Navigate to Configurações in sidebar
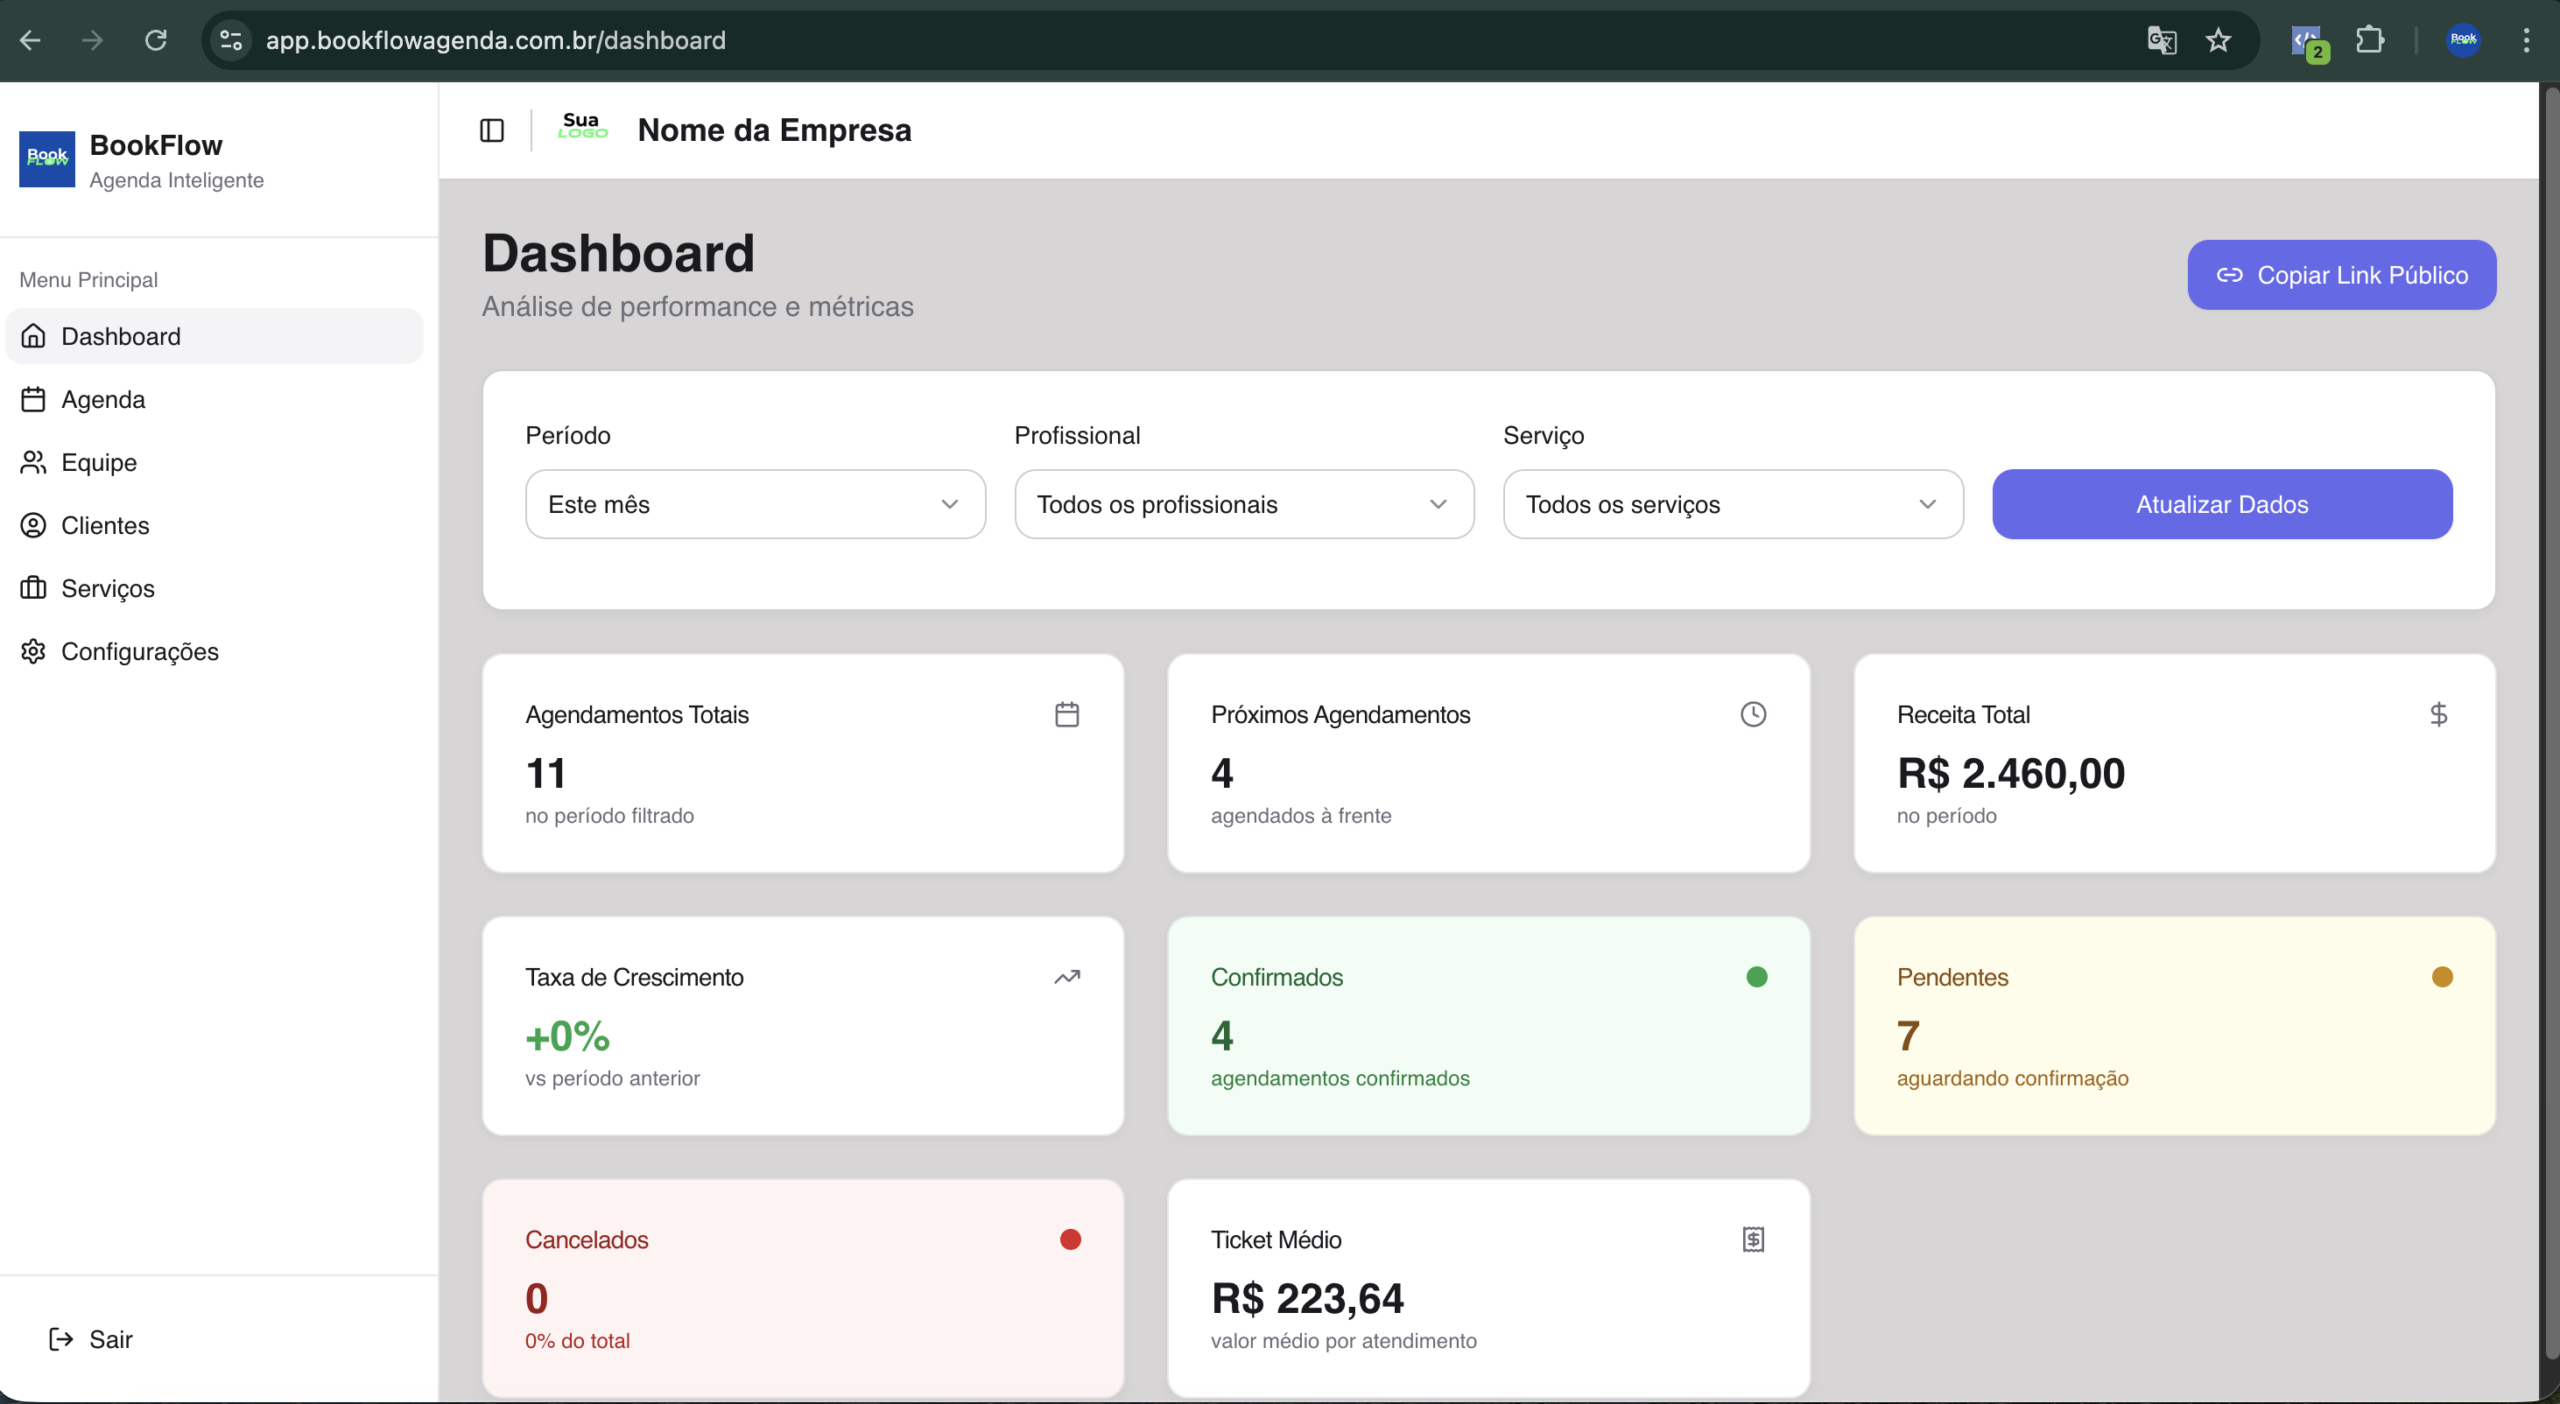Viewport: 2560px width, 1404px height. point(139,651)
